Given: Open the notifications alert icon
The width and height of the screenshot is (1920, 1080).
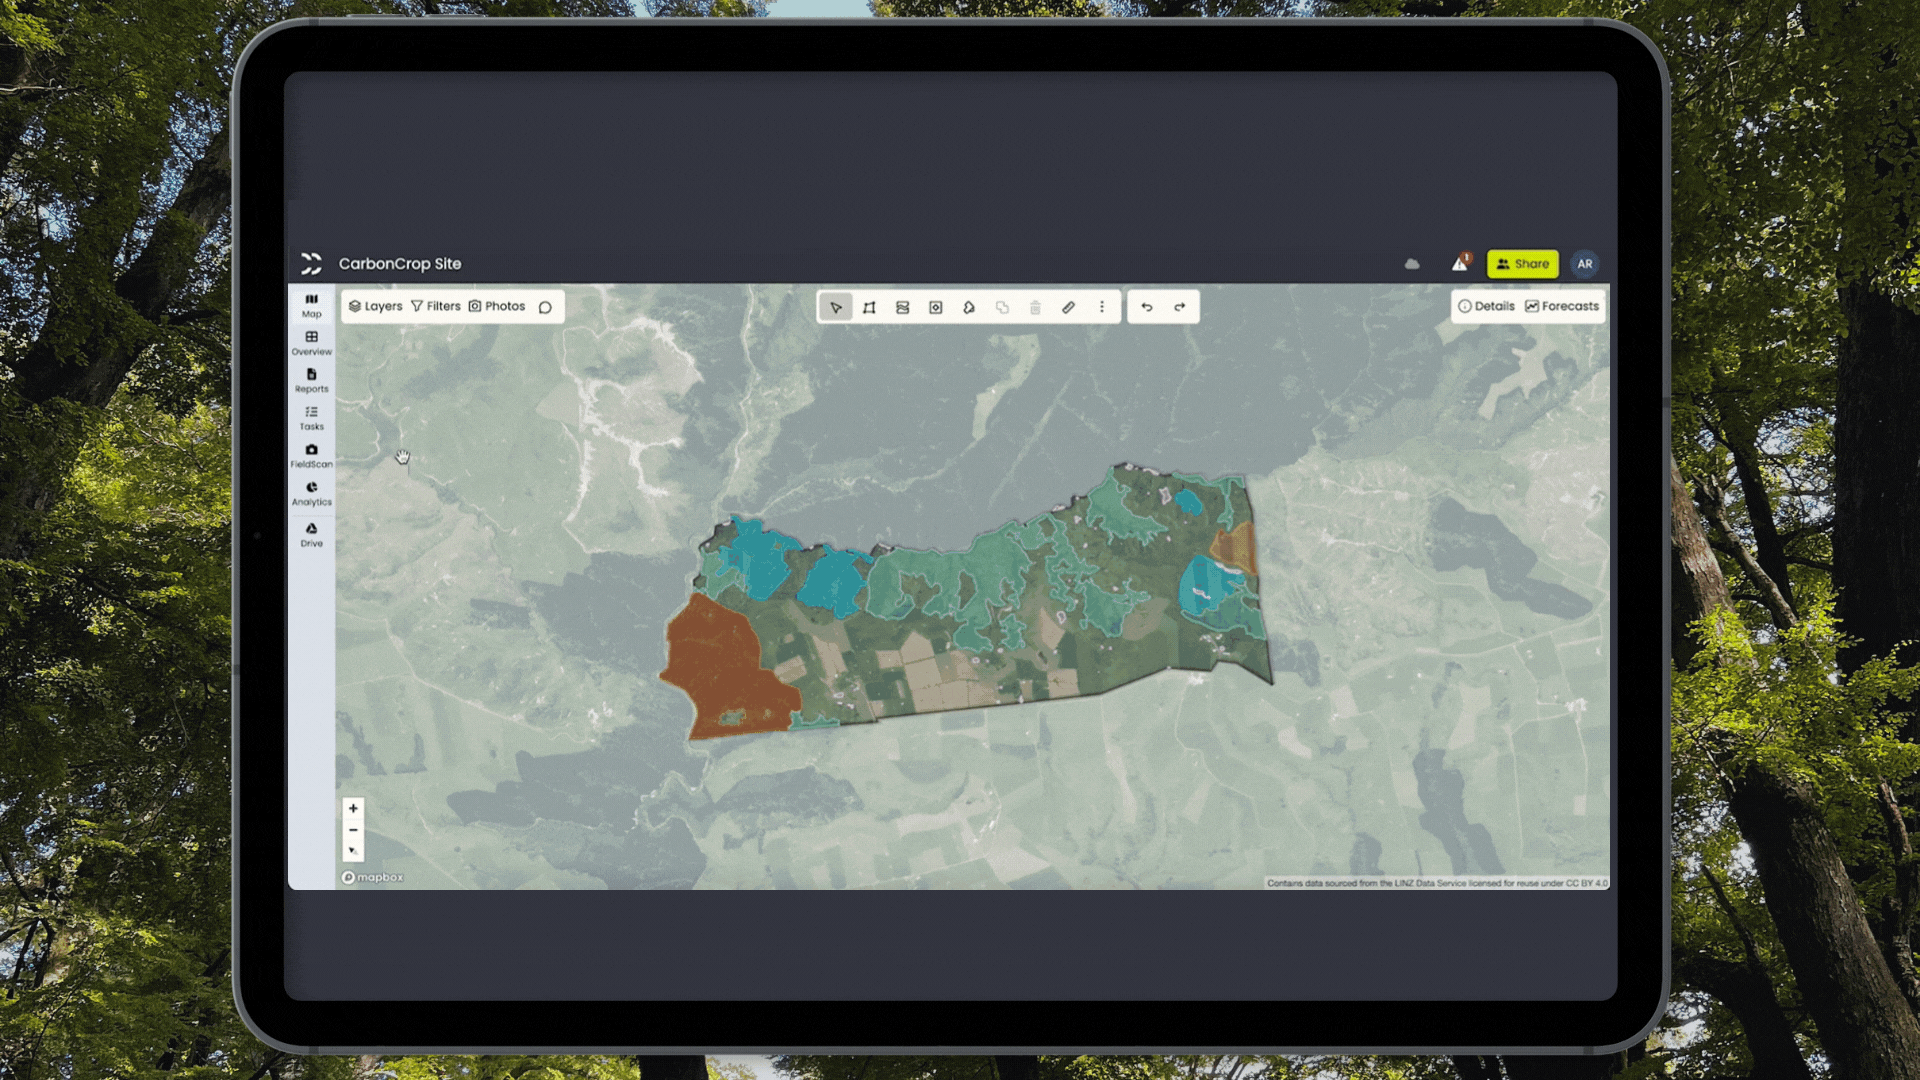Looking at the screenshot, I should click(x=1460, y=263).
